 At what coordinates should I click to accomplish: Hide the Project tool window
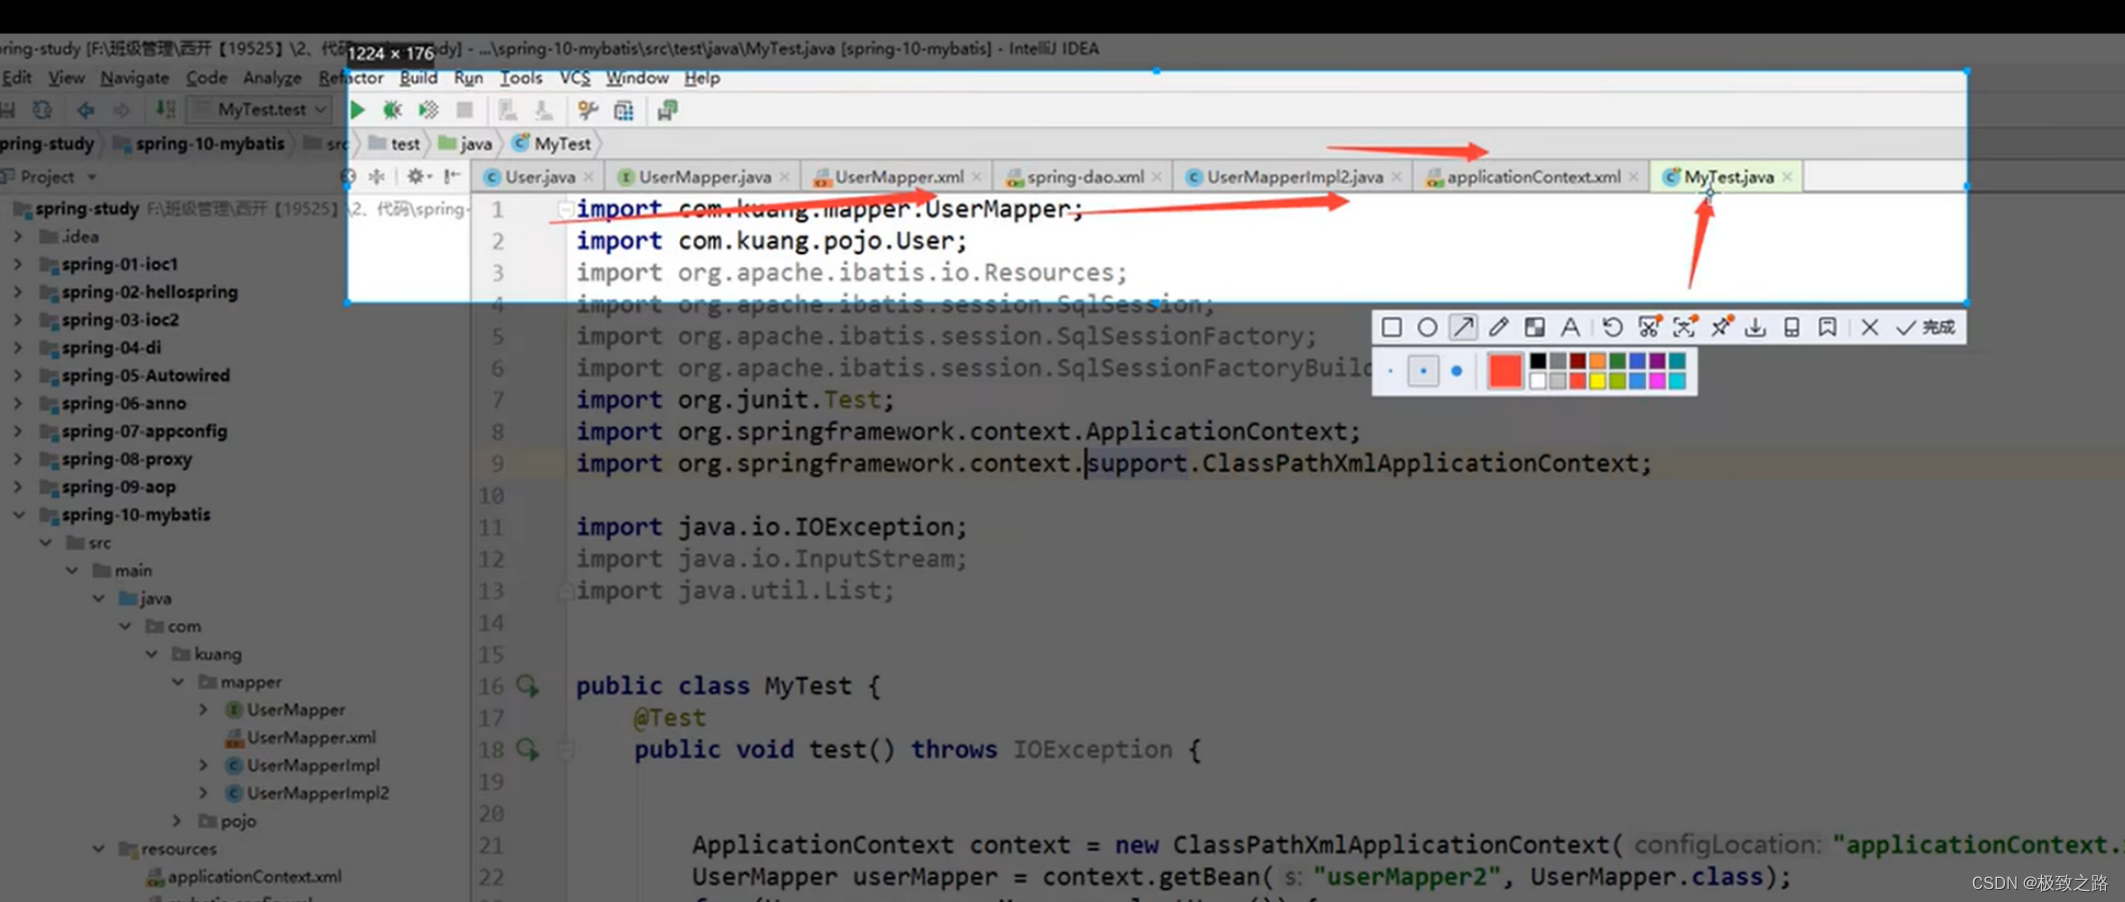click(x=452, y=176)
